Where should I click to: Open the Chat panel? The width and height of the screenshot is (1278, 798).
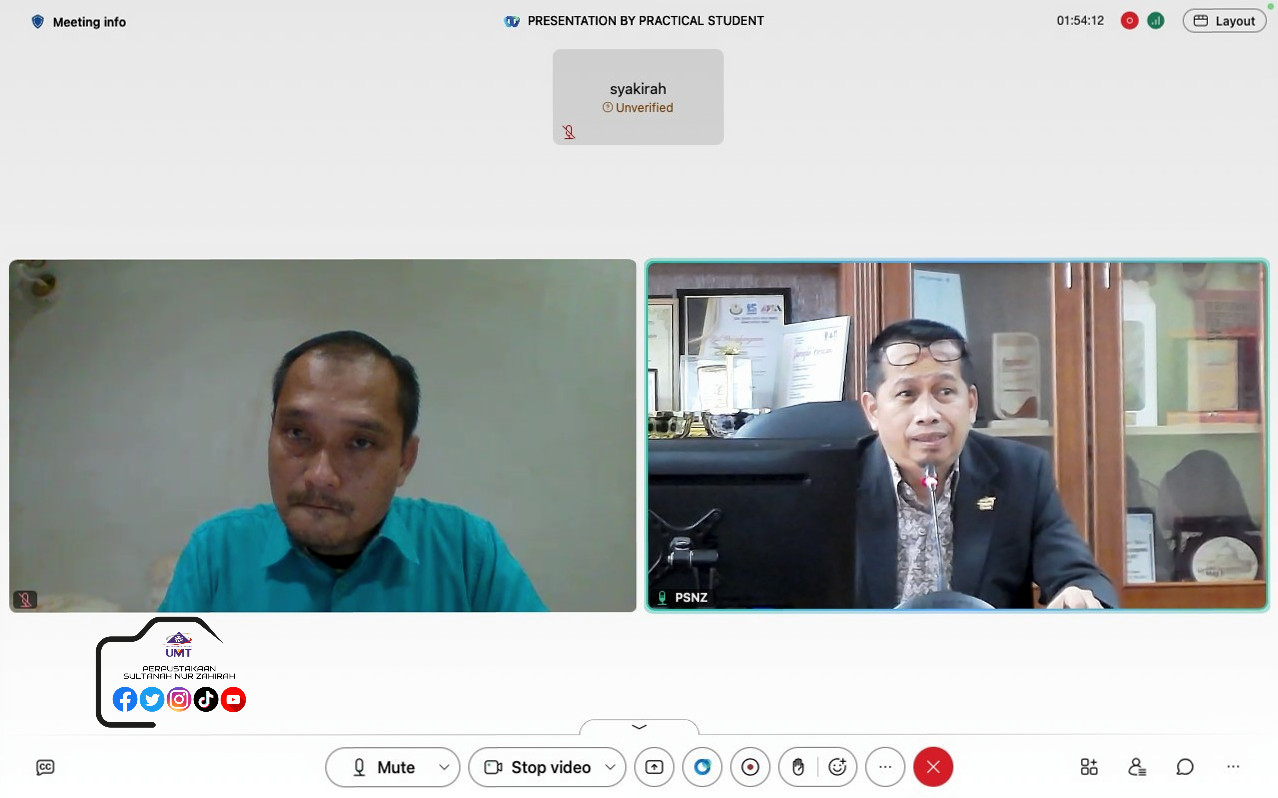[x=1185, y=767]
